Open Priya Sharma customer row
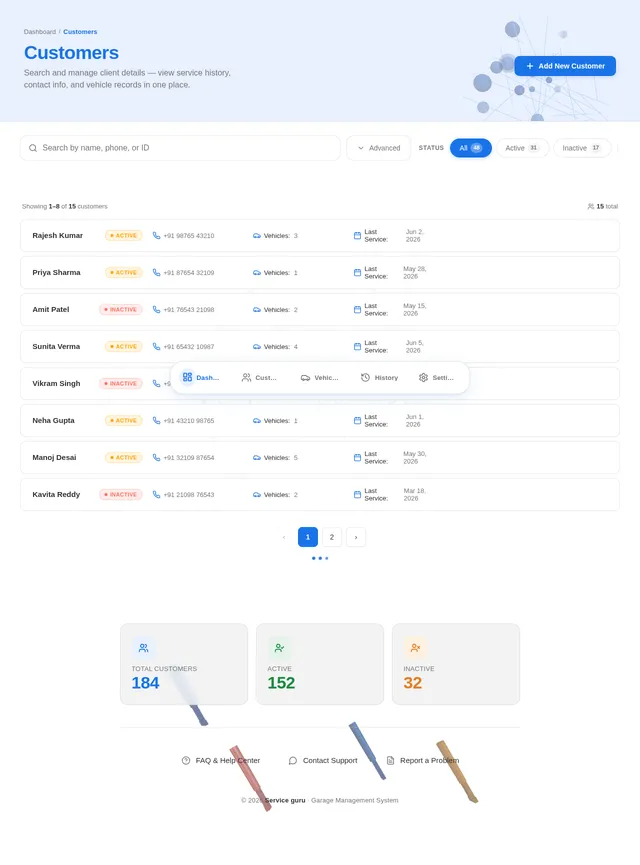 [x=320, y=273]
